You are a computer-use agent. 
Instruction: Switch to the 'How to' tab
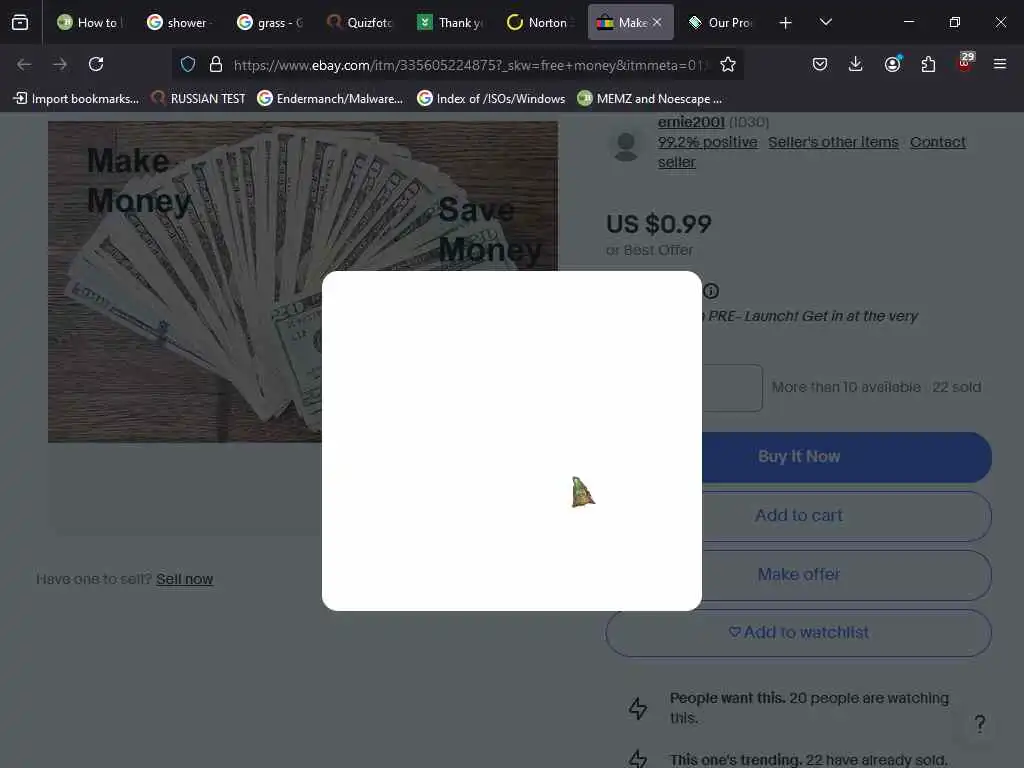pyautogui.click(x=91, y=22)
